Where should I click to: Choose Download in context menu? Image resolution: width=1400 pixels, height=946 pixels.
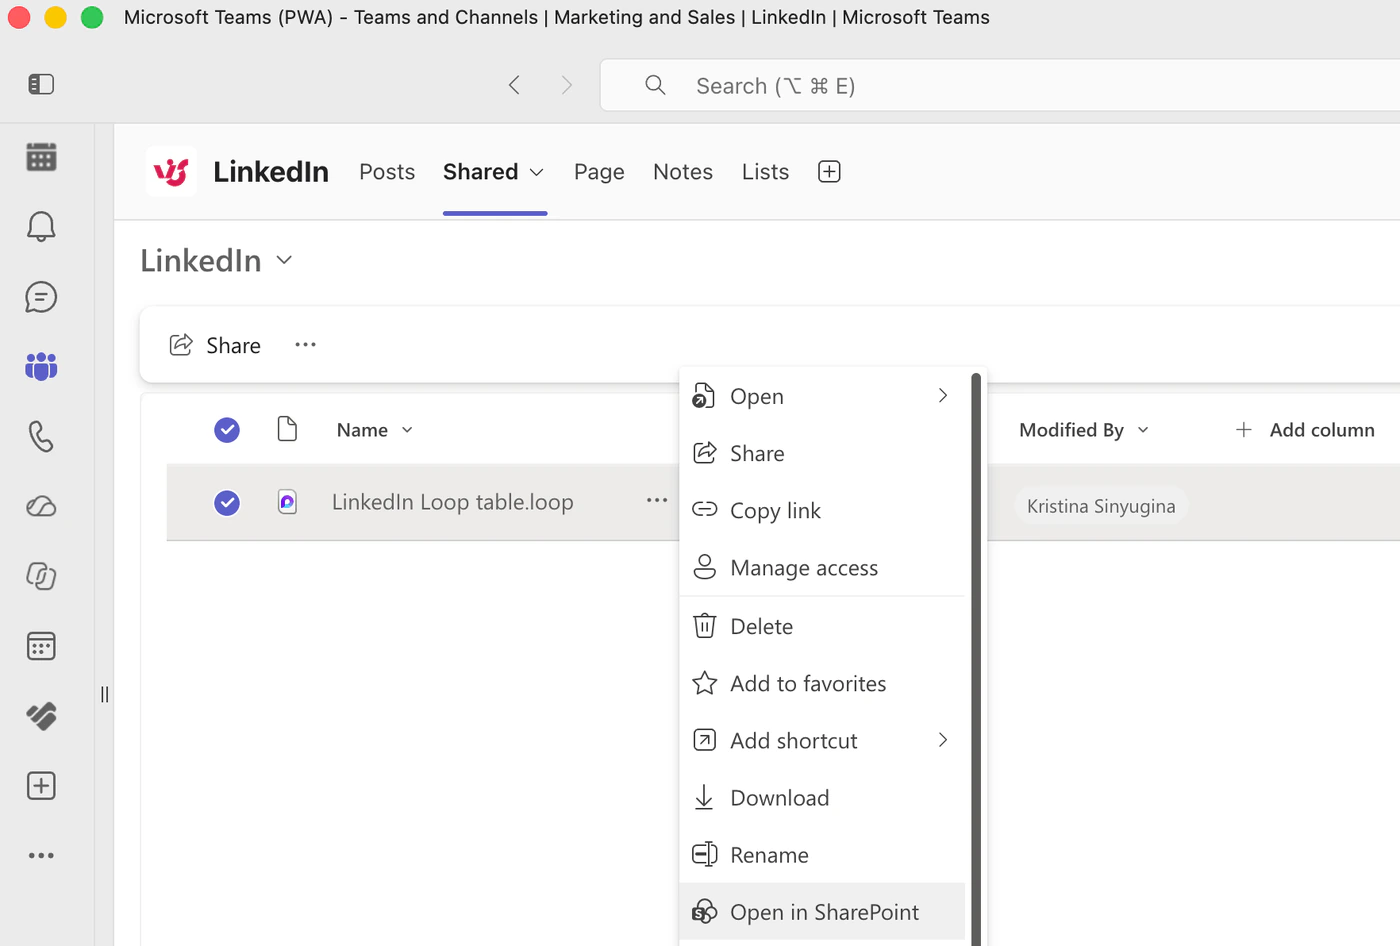[x=822, y=798]
